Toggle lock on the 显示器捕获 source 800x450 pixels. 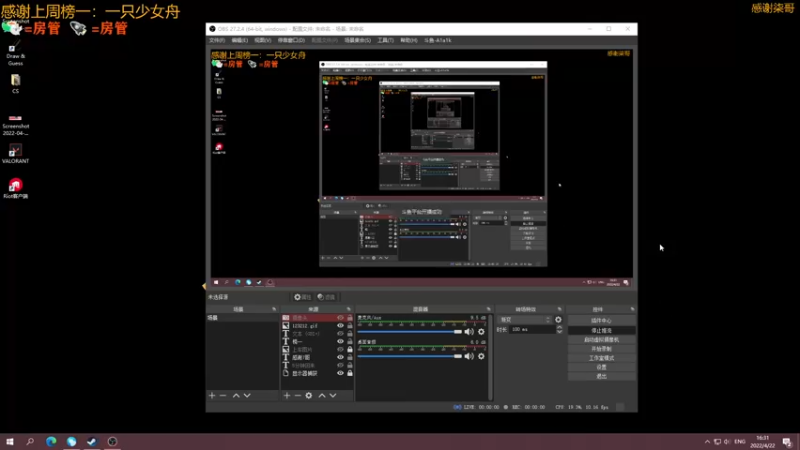(350, 373)
